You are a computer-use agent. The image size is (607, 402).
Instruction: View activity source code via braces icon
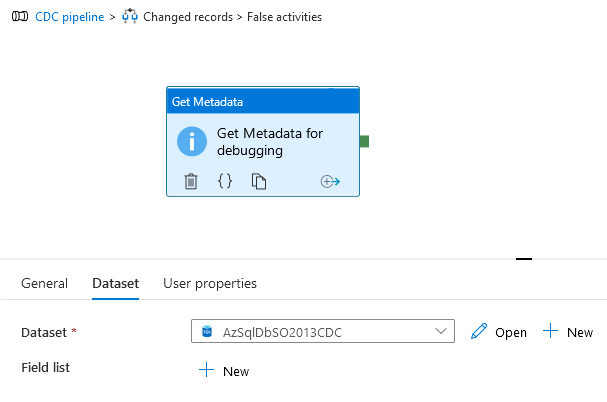225,181
